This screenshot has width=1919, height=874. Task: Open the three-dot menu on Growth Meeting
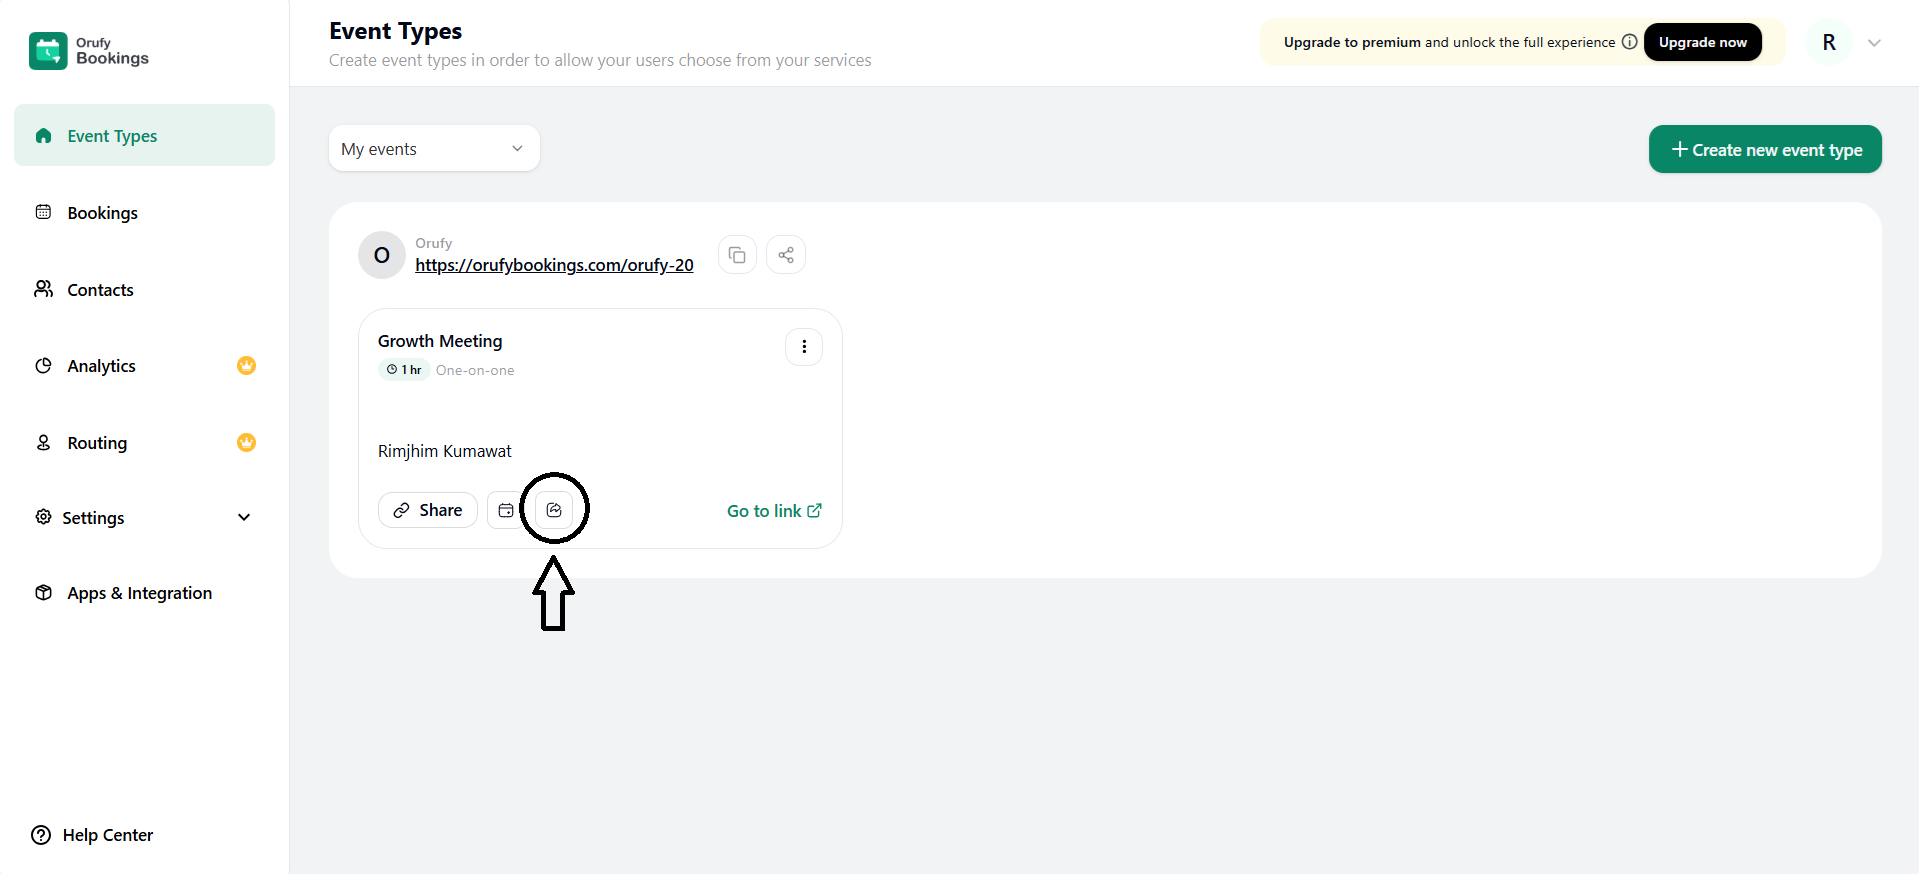804,347
